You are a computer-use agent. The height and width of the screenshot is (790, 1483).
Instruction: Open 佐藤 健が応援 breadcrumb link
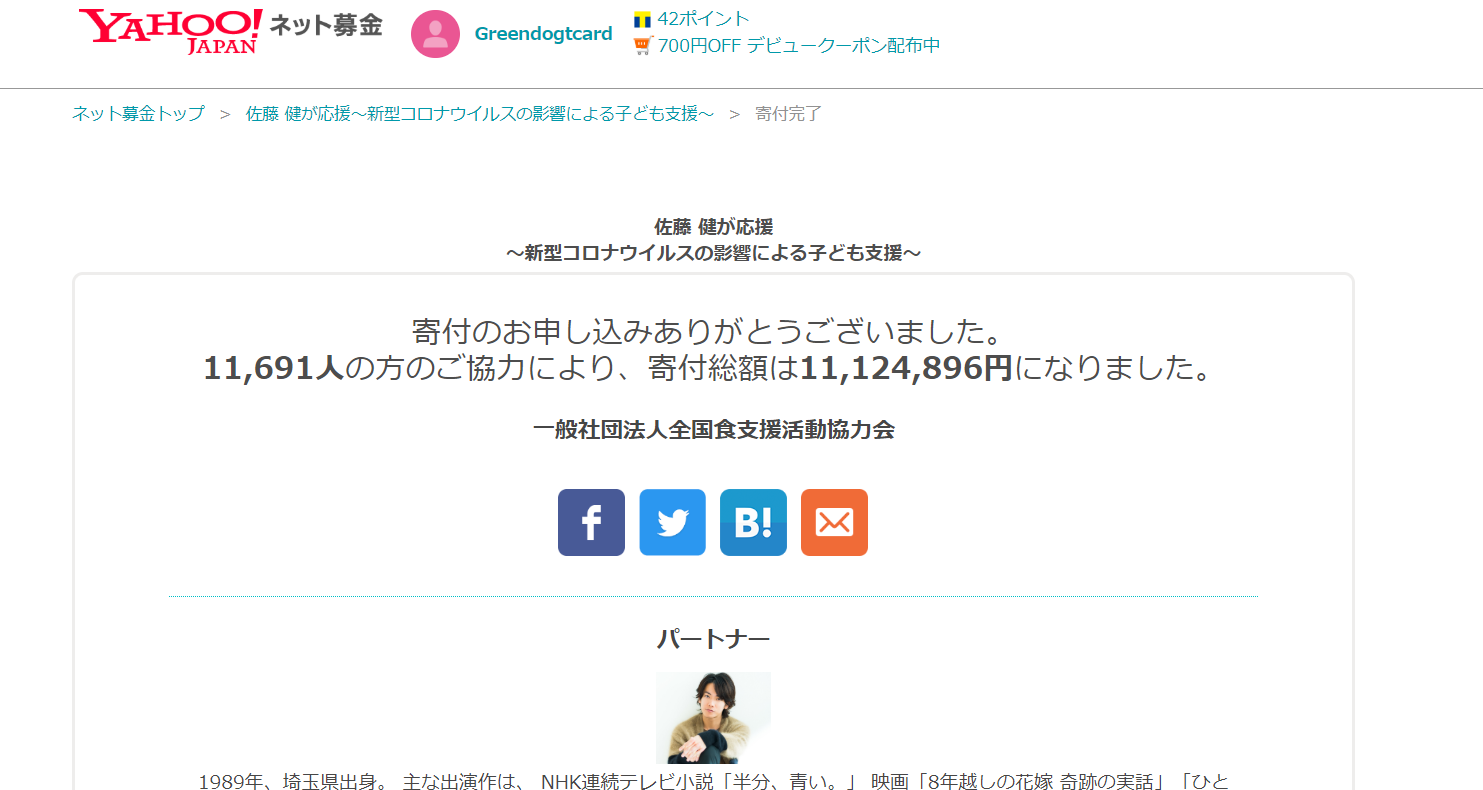pyautogui.click(x=480, y=114)
